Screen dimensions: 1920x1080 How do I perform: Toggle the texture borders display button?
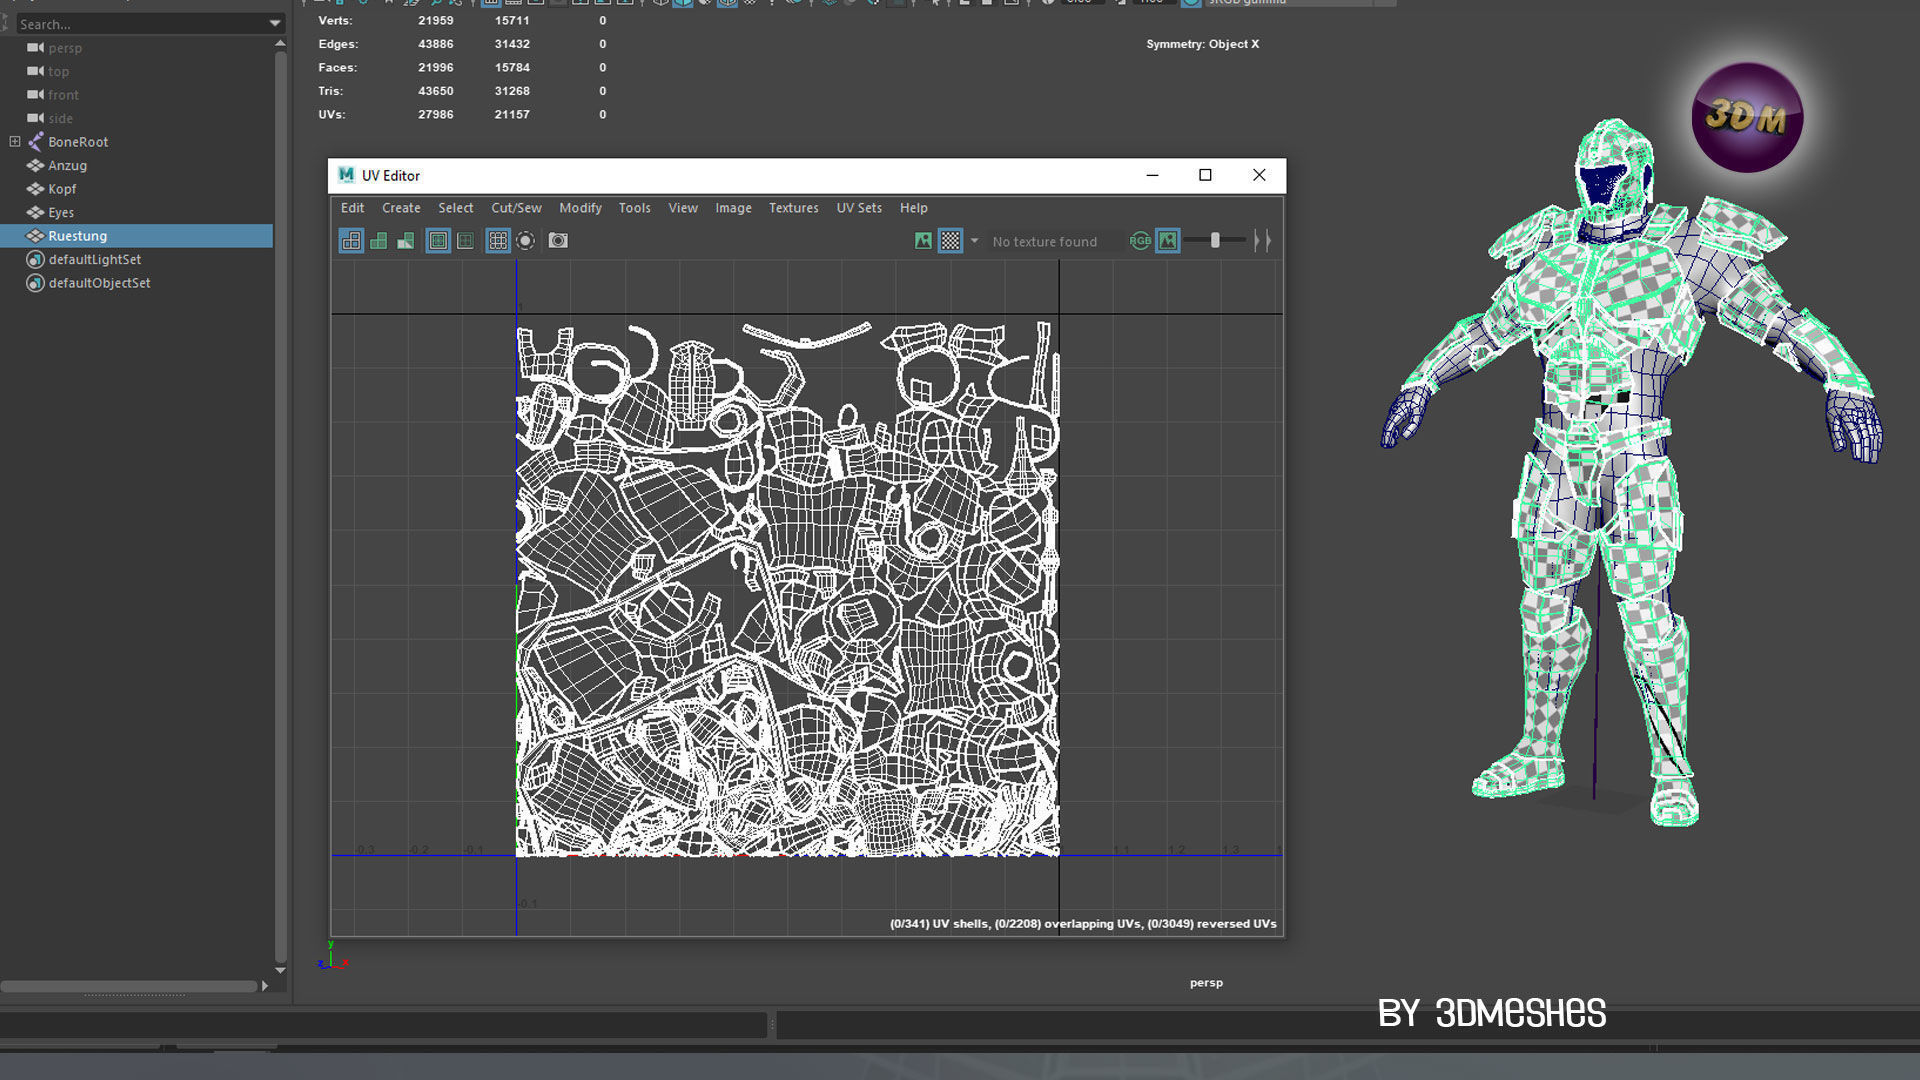[438, 241]
